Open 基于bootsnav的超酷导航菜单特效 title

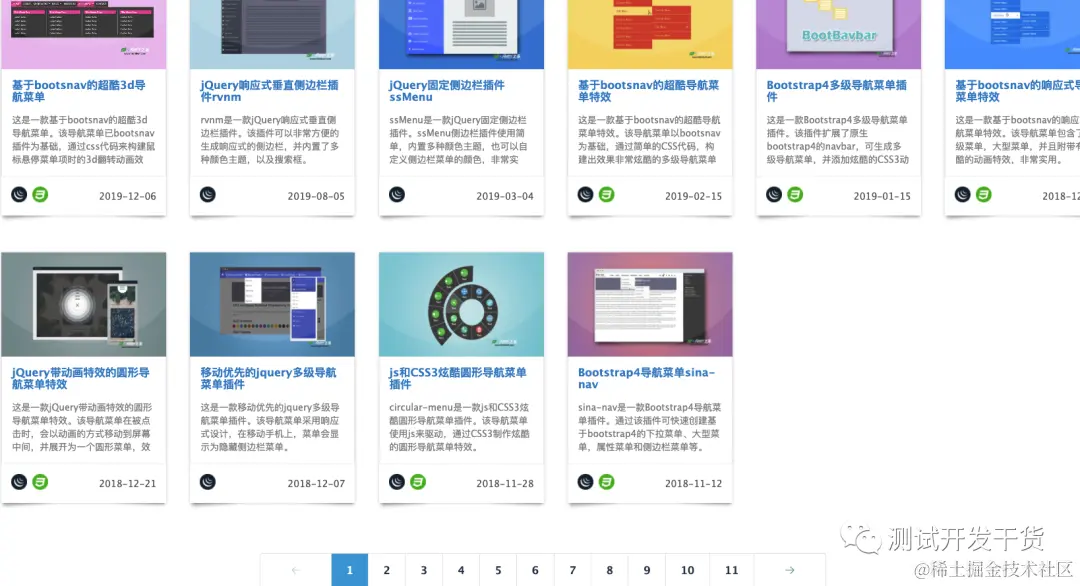coord(648,91)
